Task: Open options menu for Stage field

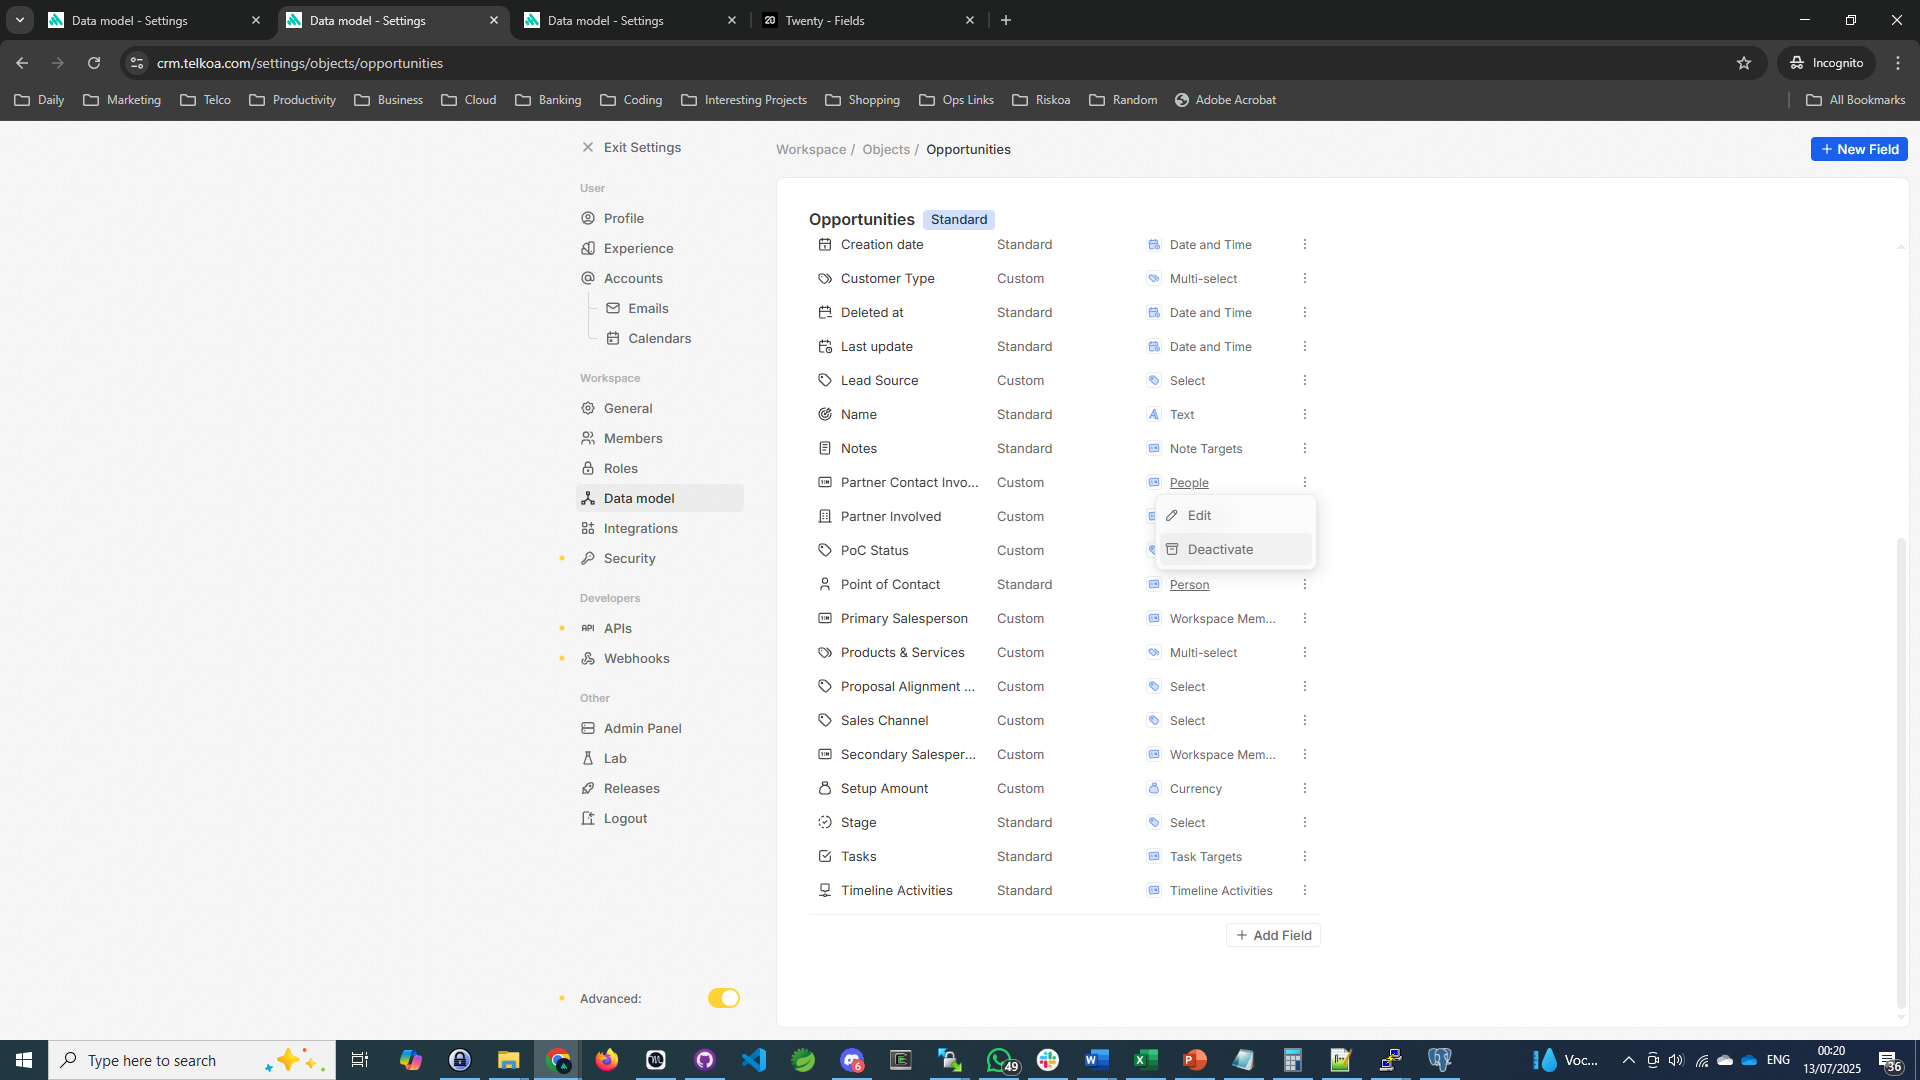Action: pos(1305,822)
